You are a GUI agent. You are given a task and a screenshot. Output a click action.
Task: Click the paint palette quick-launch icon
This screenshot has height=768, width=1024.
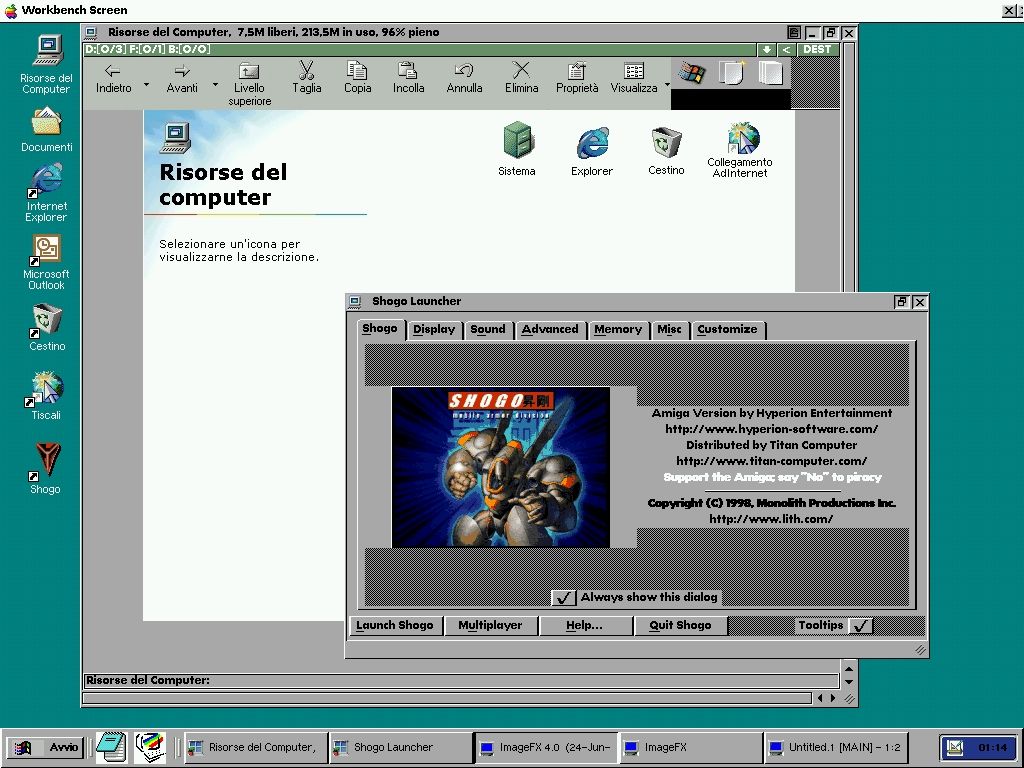[150, 746]
